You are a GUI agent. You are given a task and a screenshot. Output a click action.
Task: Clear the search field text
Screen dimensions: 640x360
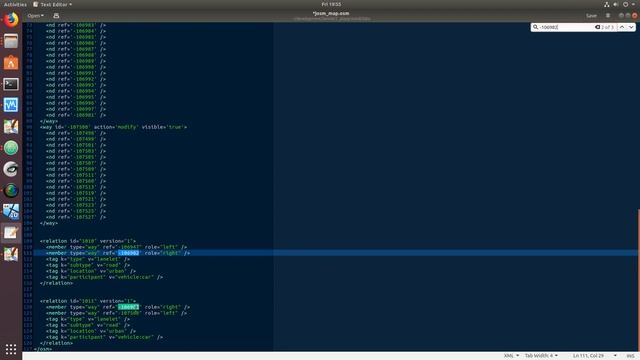point(597,27)
